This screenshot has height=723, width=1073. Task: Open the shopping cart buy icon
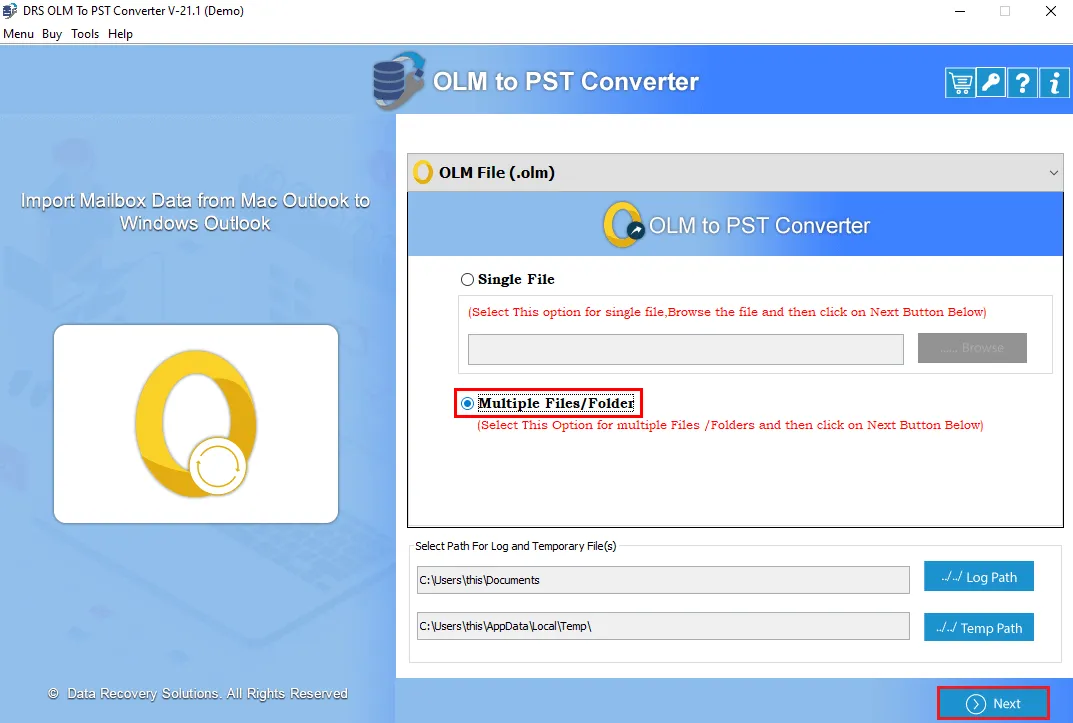960,83
